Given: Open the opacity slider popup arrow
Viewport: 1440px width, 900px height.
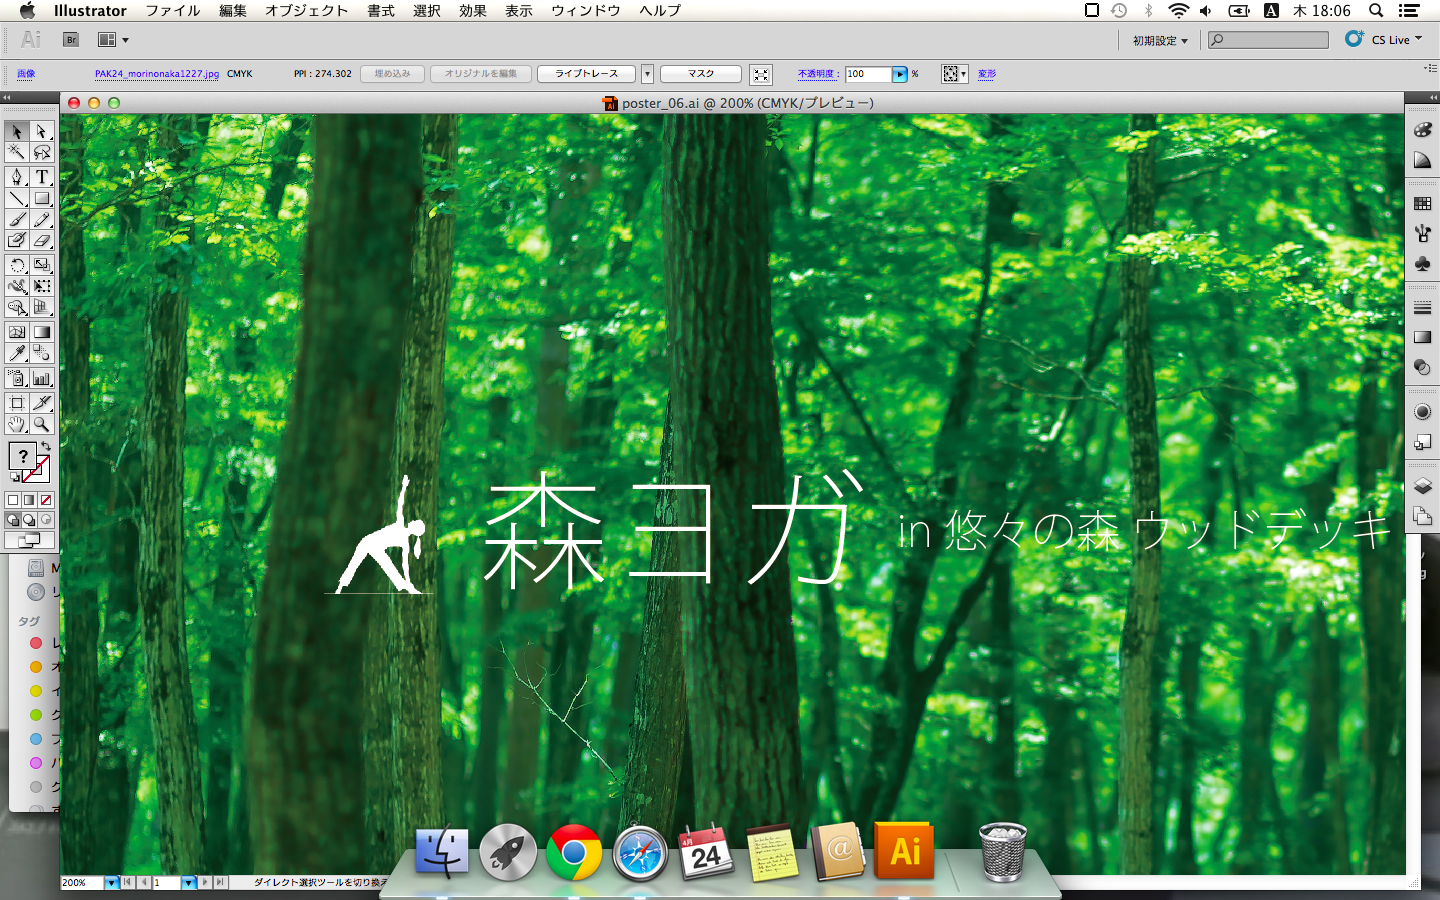Looking at the screenshot, I should (900, 74).
